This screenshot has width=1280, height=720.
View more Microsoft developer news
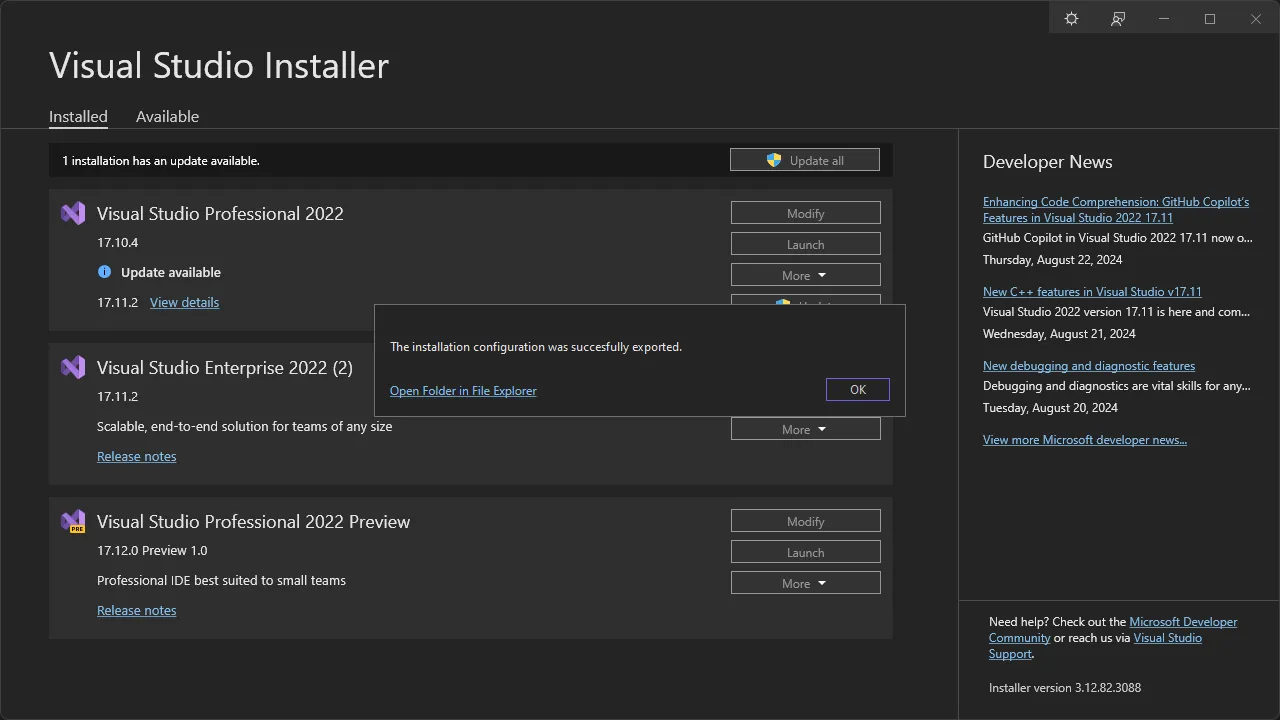coord(1085,439)
